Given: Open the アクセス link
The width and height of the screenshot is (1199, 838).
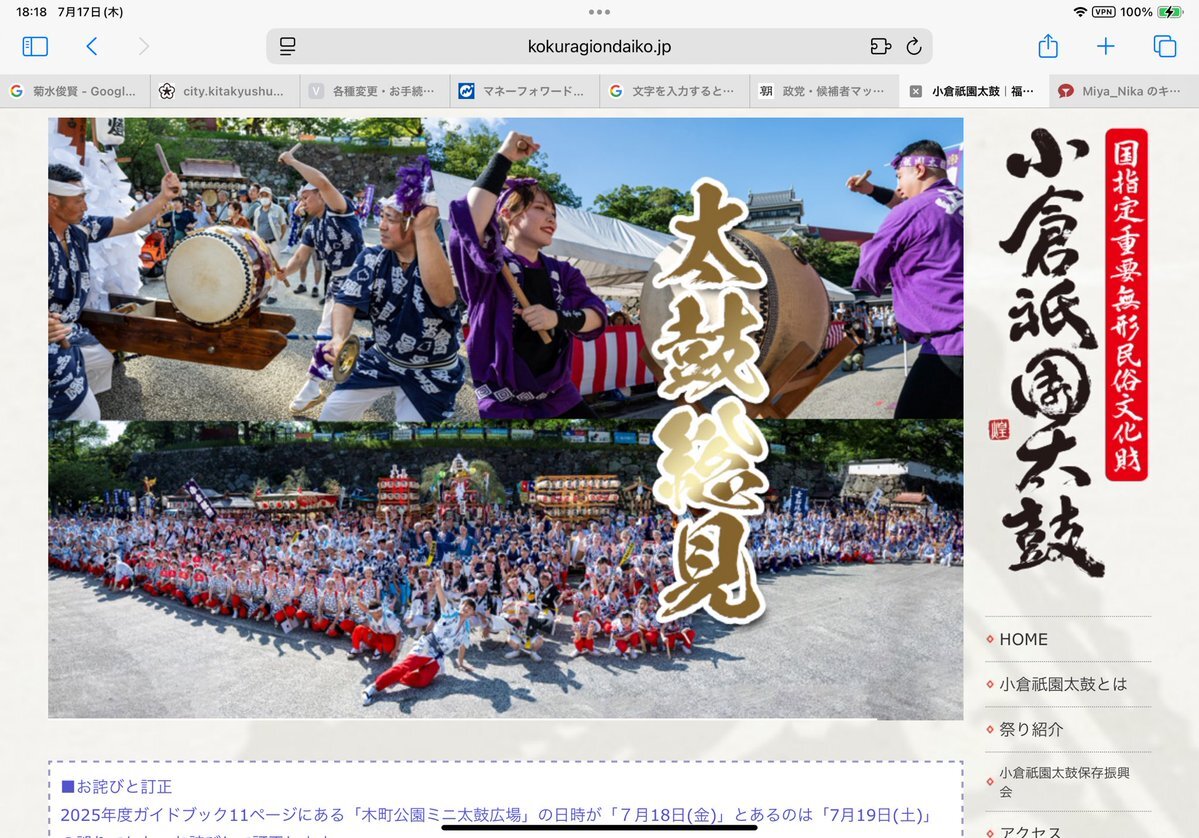Looking at the screenshot, I should [1030, 831].
